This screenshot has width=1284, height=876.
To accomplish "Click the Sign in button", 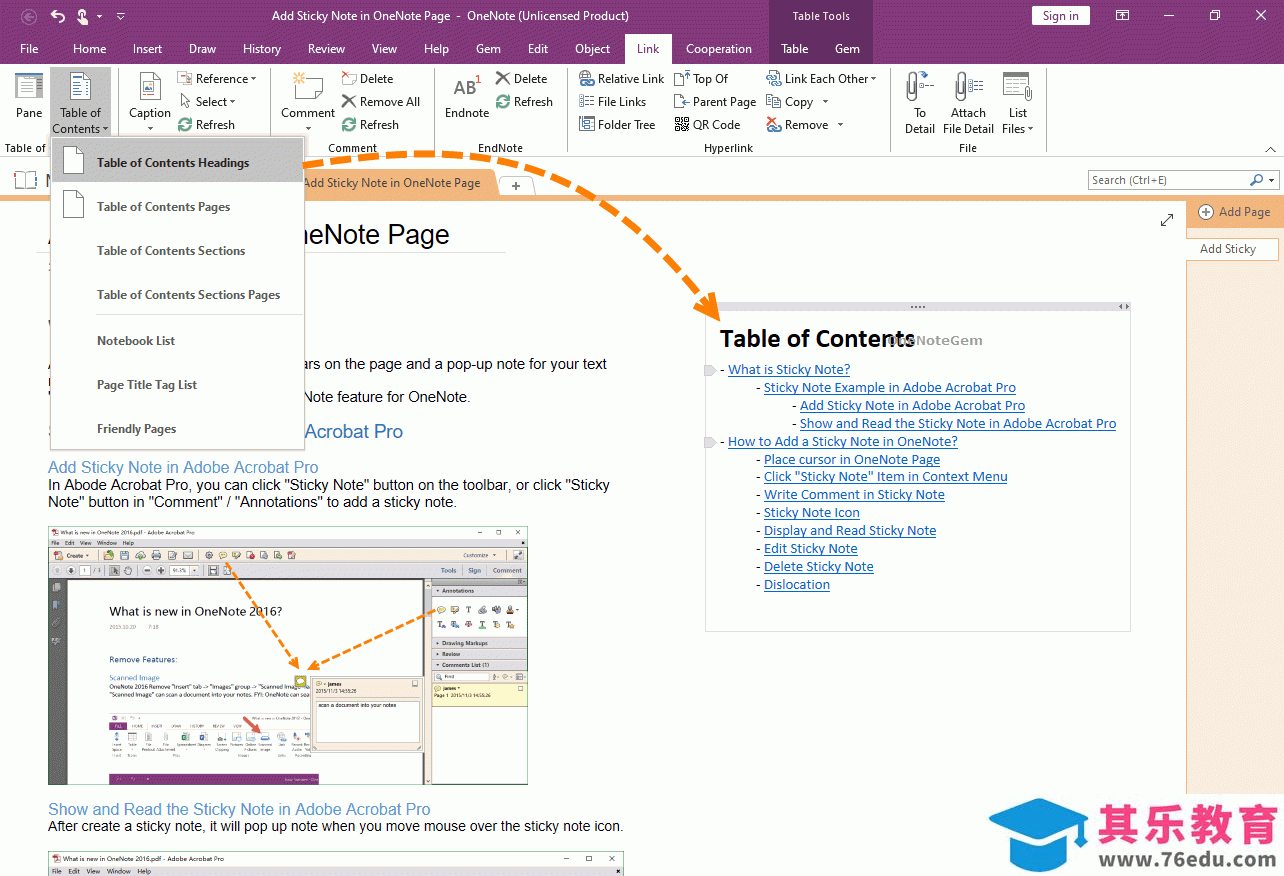I will coord(1060,16).
